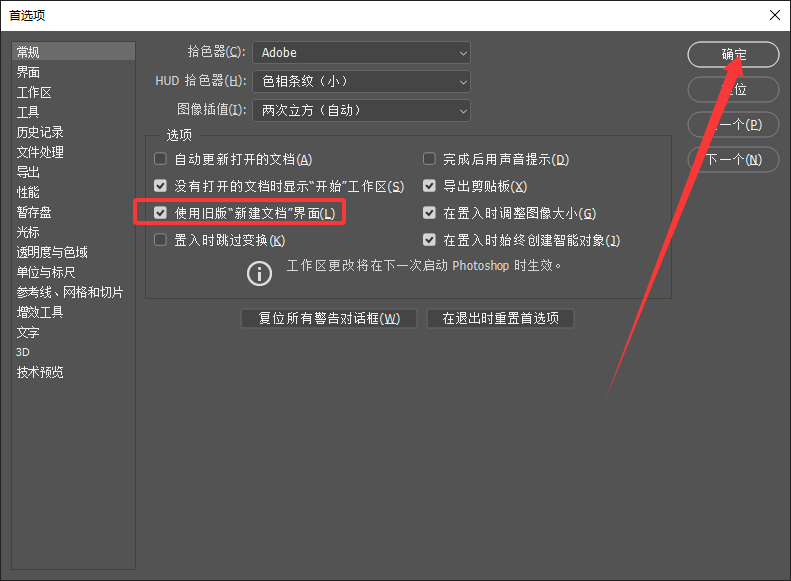Select 常规 category in sidebar

pos(74,52)
